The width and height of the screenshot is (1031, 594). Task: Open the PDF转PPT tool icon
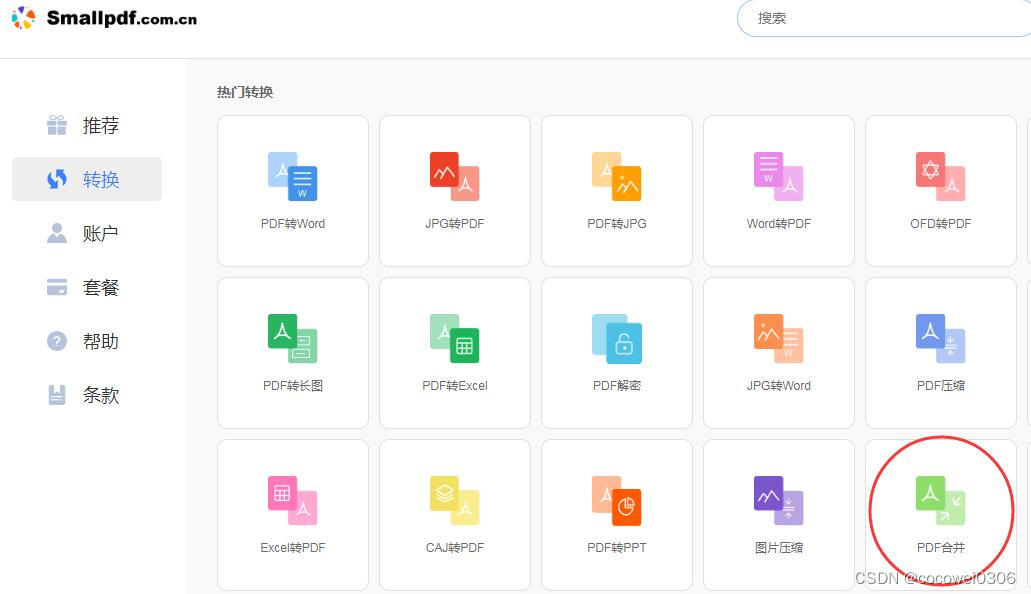(616, 500)
